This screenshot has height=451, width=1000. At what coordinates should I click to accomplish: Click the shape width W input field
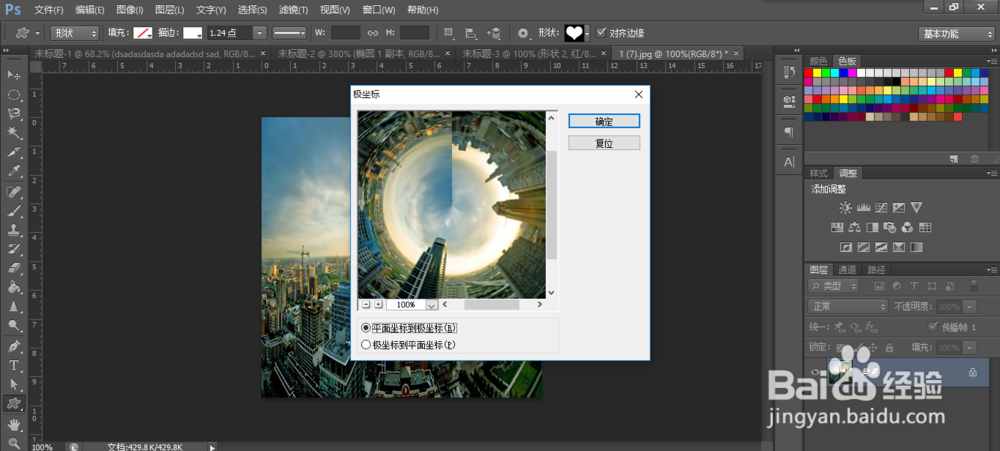[346, 33]
